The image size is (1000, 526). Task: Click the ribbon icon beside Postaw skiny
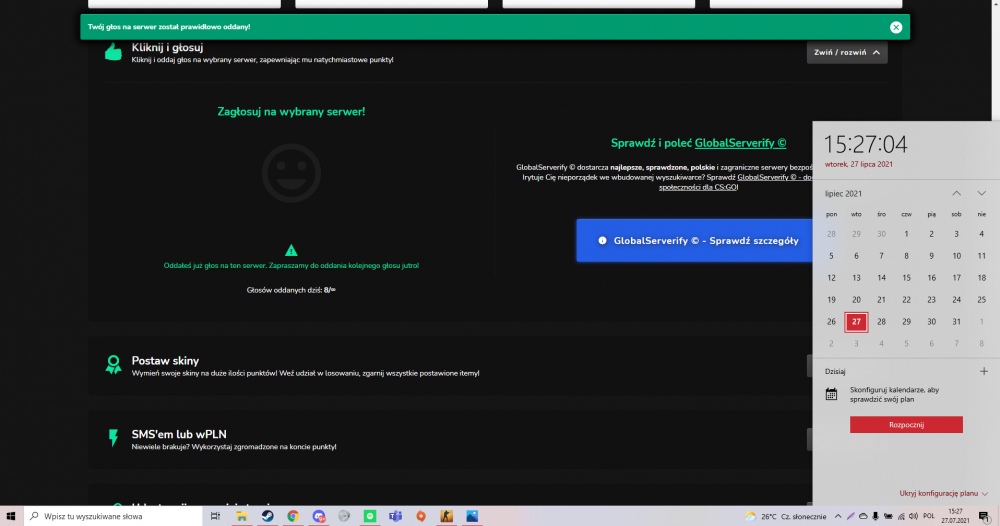tap(114, 365)
